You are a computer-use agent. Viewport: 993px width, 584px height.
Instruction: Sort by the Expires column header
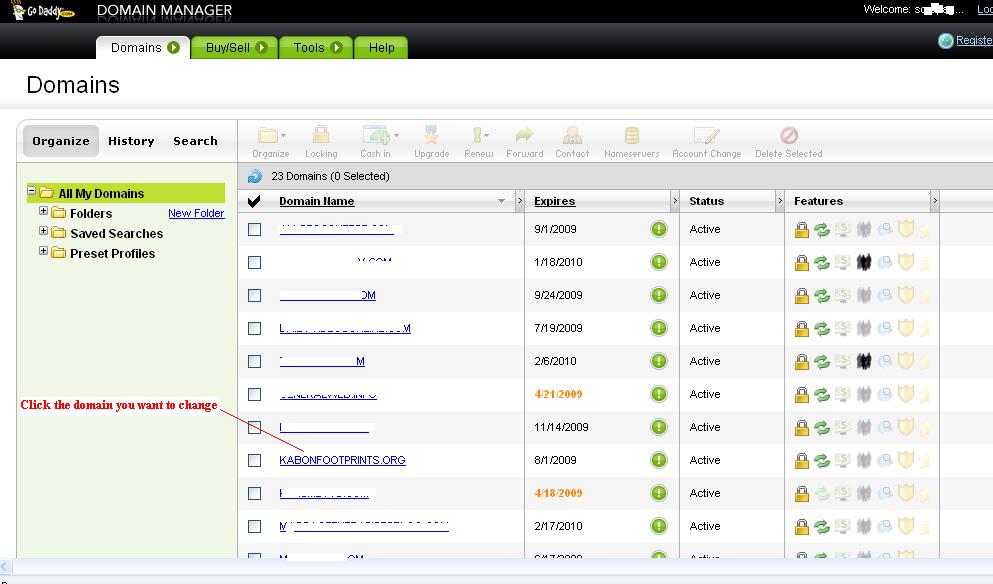pyautogui.click(x=554, y=201)
